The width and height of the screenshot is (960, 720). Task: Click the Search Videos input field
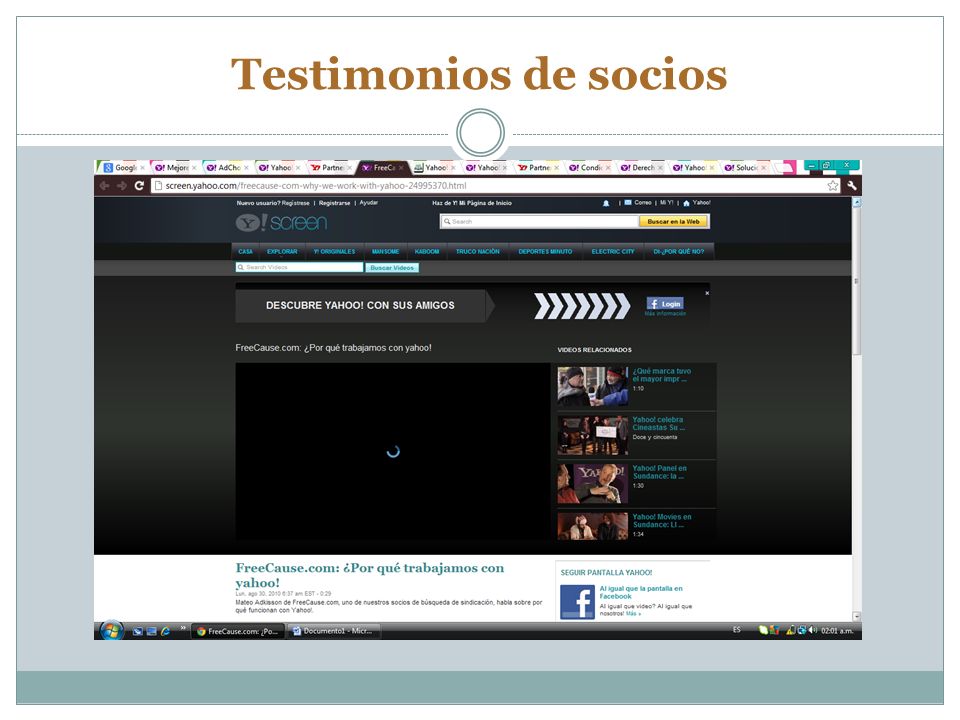click(x=299, y=268)
